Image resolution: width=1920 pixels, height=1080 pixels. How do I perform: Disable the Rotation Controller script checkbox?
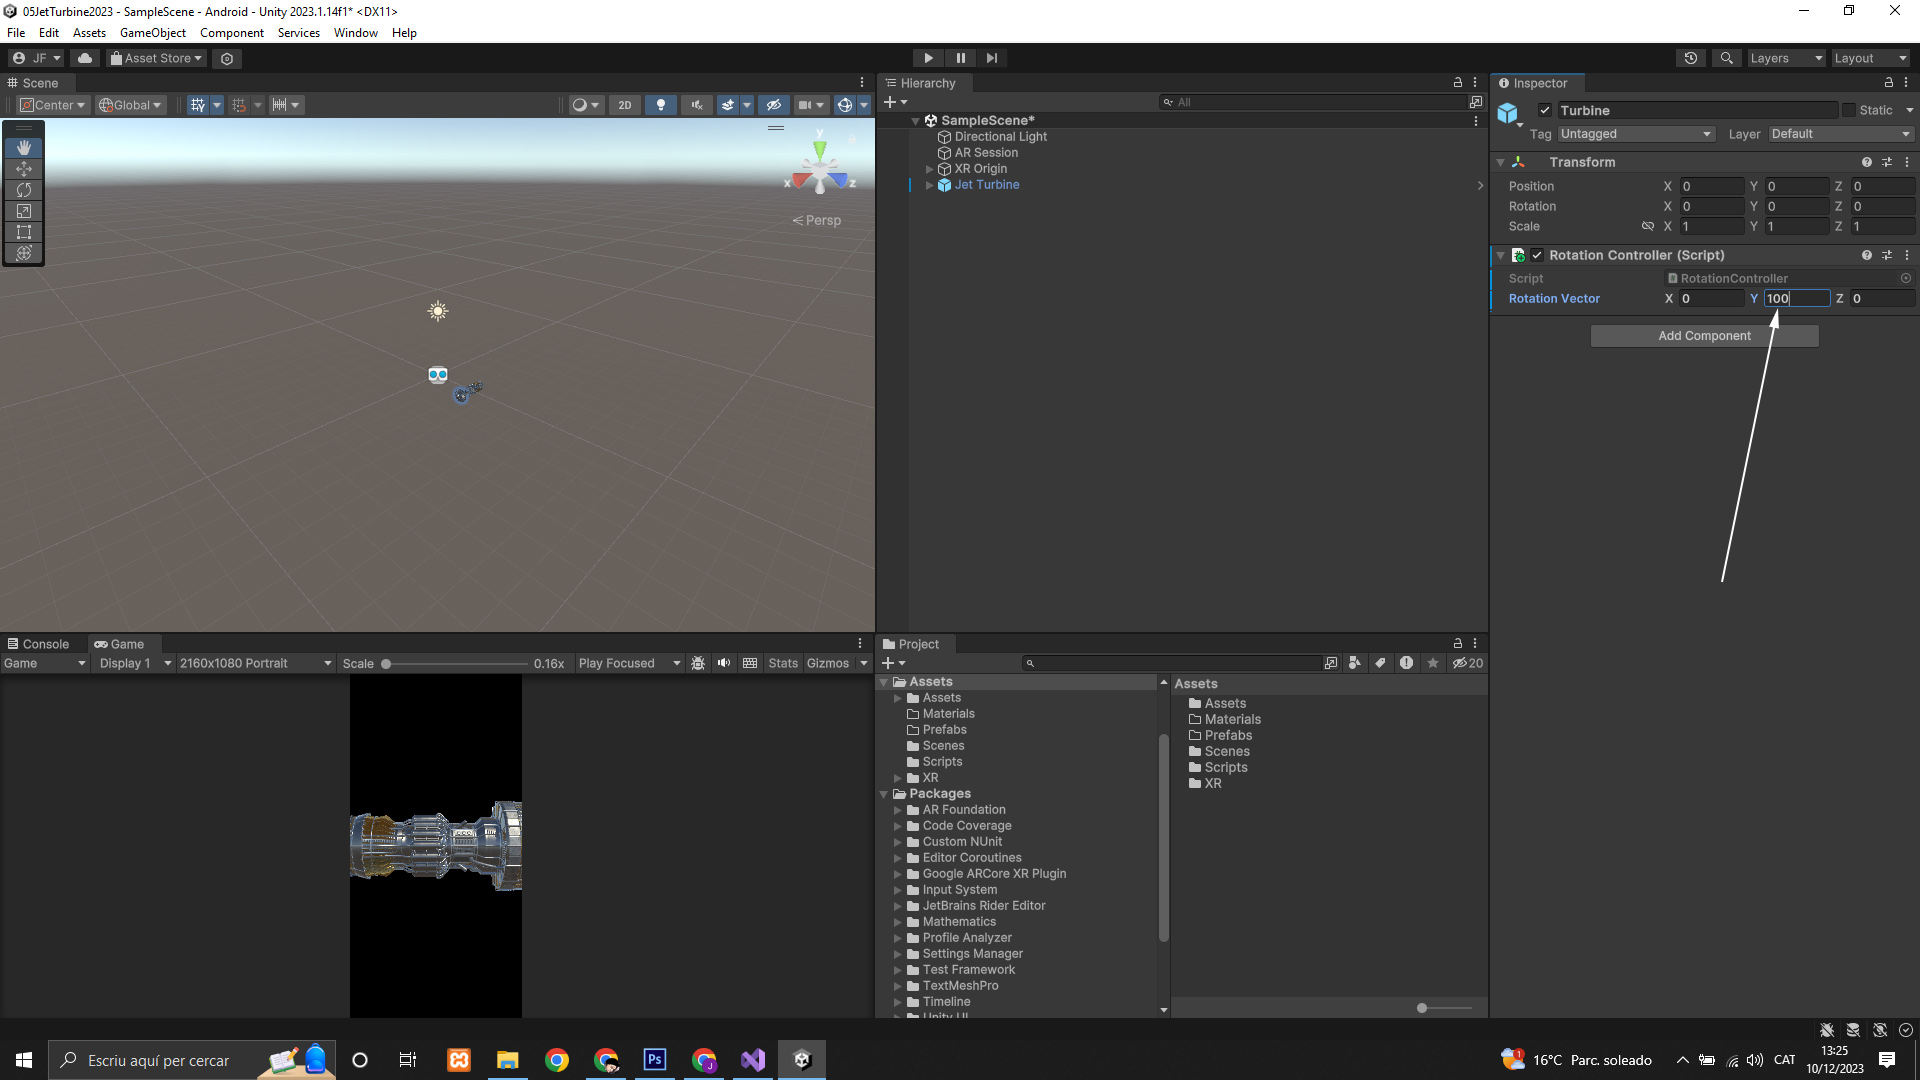(1537, 255)
